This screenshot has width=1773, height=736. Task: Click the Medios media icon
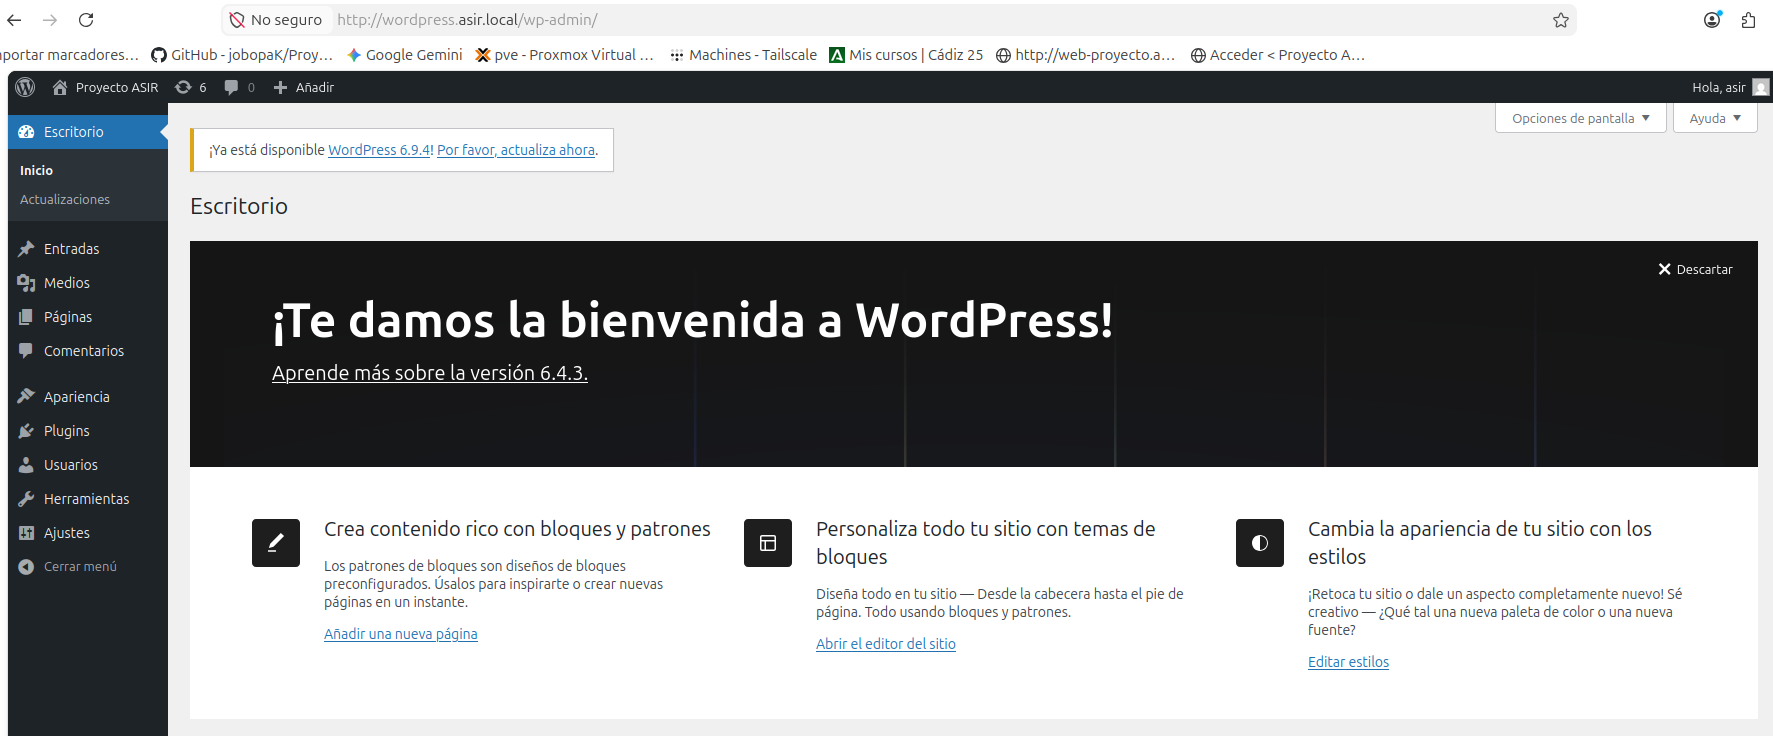pyautogui.click(x=26, y=283)
